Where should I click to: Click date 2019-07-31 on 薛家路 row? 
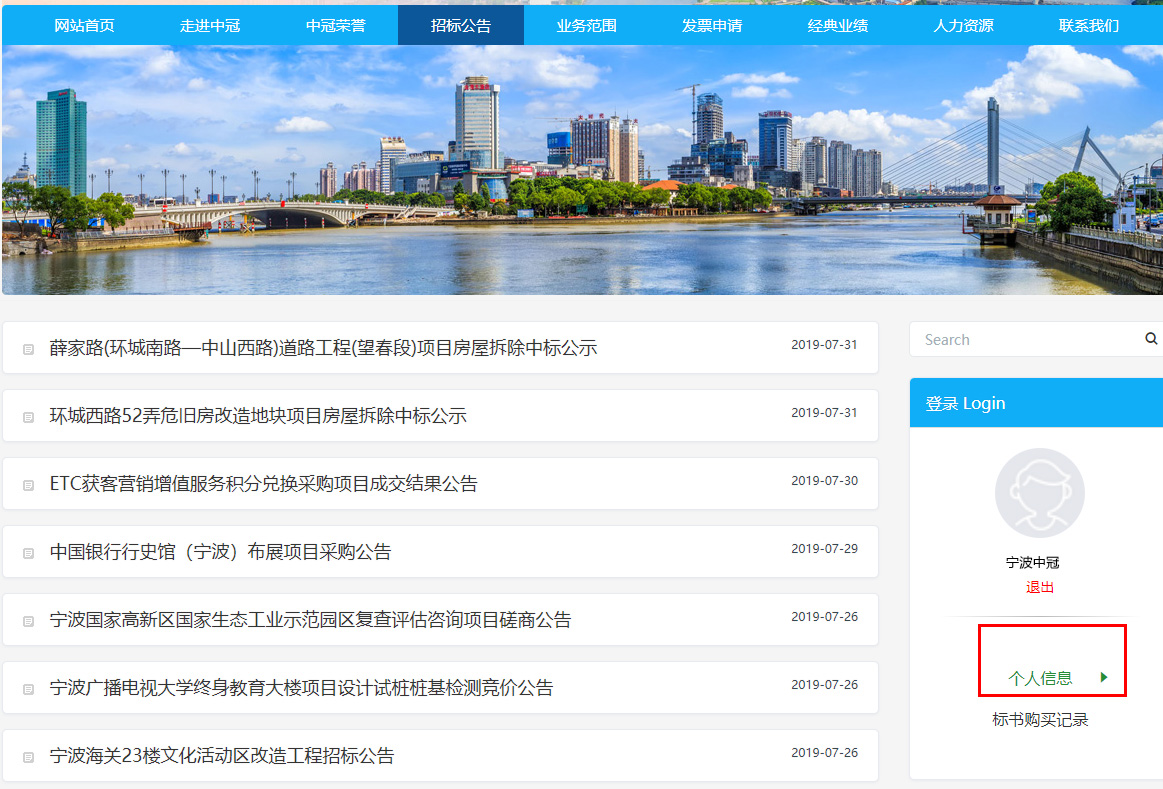click(824, 345)
